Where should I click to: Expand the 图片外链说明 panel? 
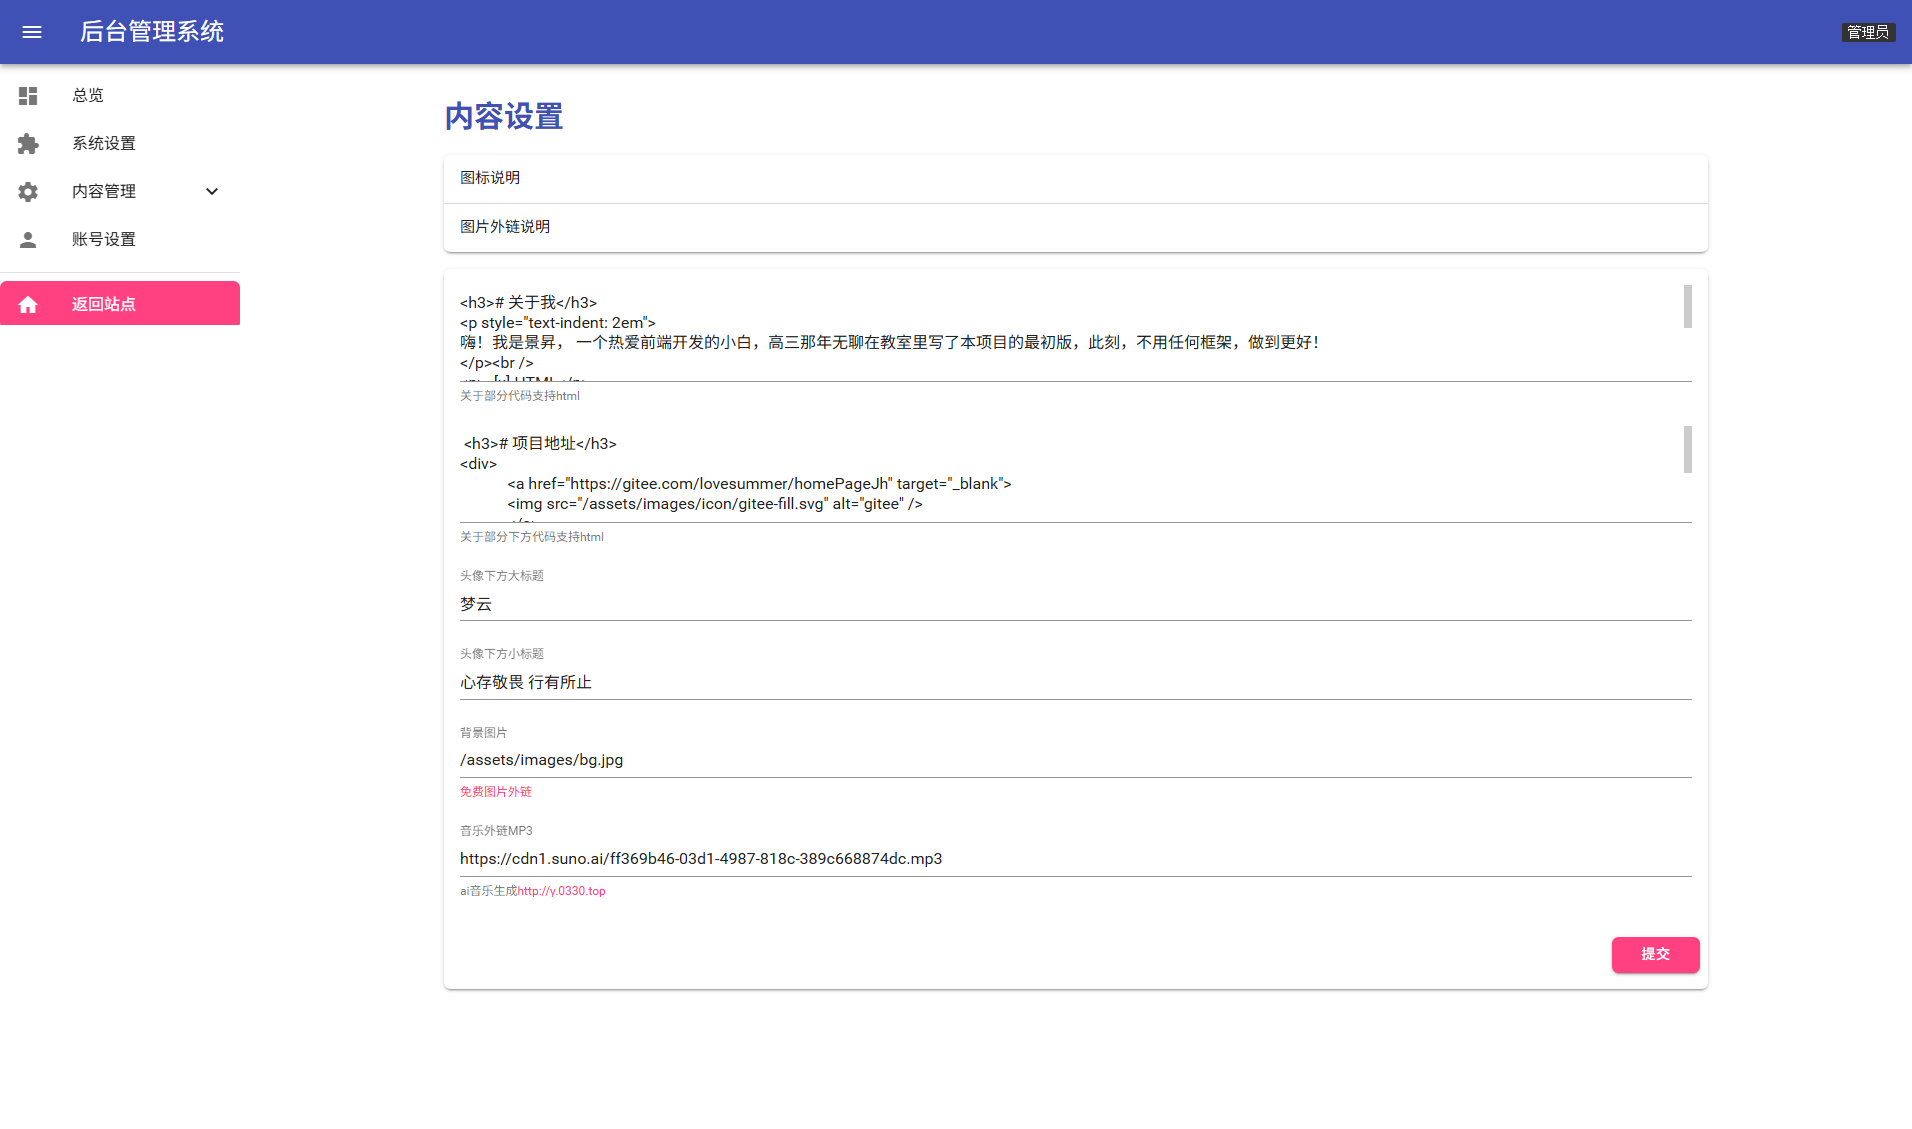coord(1074,227)
